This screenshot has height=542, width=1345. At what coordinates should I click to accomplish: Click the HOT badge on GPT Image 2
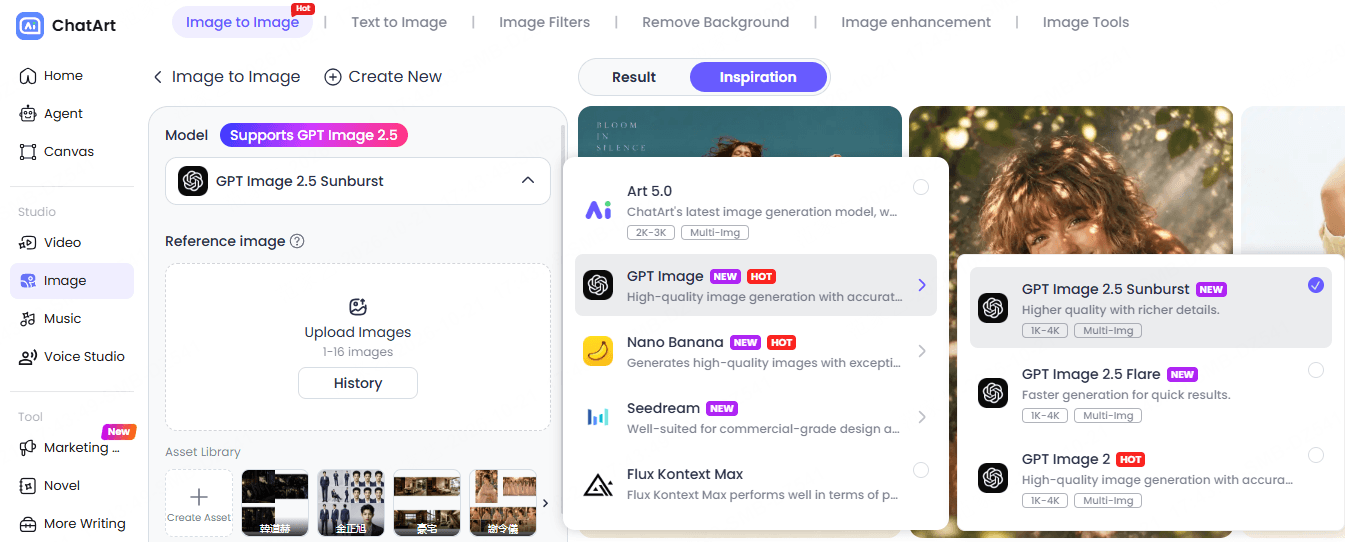coord(1130,460)
